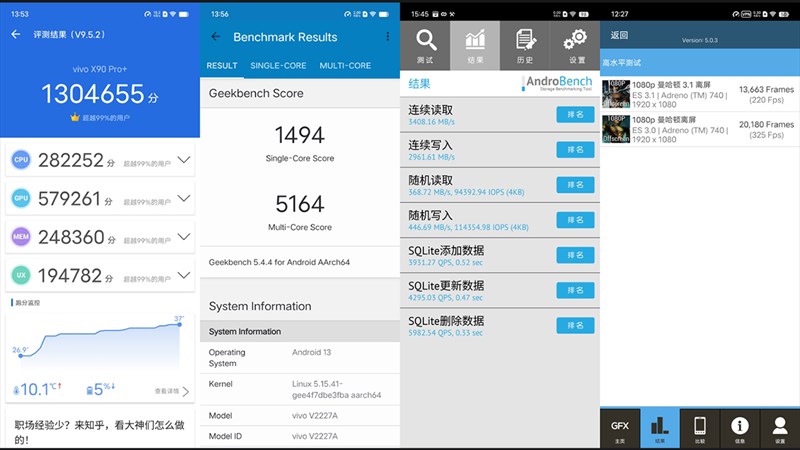This screenshot has height=450, width=800.
Task: Open the AndroBench history tab
Action: 524,45
